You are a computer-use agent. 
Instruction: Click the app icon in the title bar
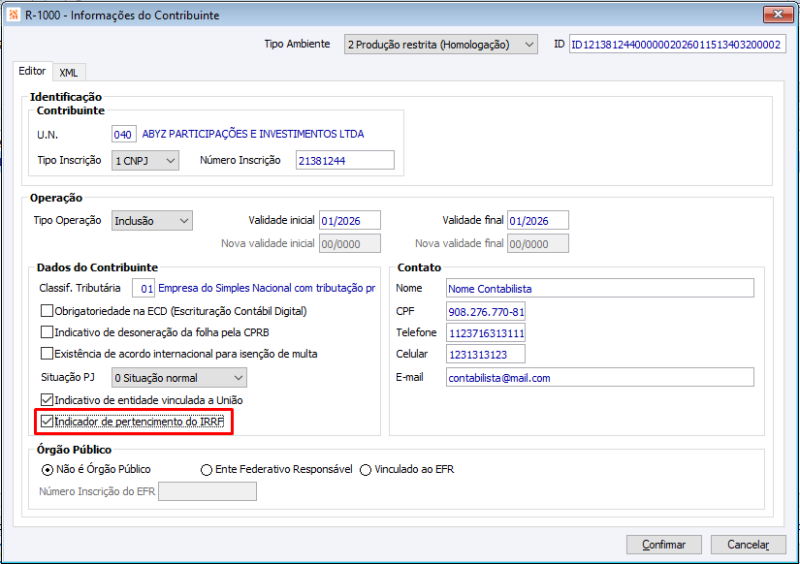tap(13, 15)
